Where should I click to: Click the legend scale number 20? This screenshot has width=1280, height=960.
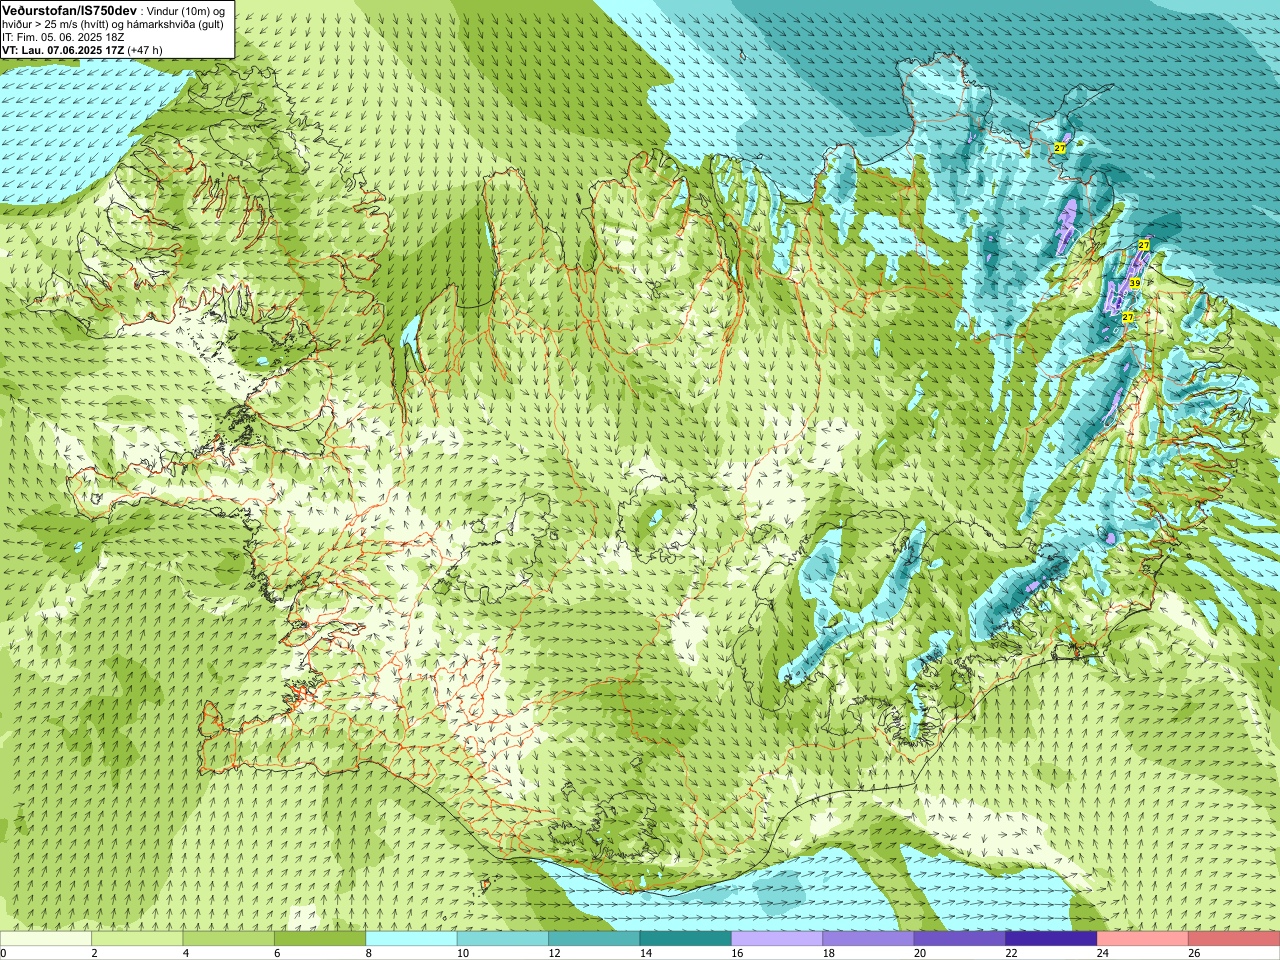[x=920, y=953]
